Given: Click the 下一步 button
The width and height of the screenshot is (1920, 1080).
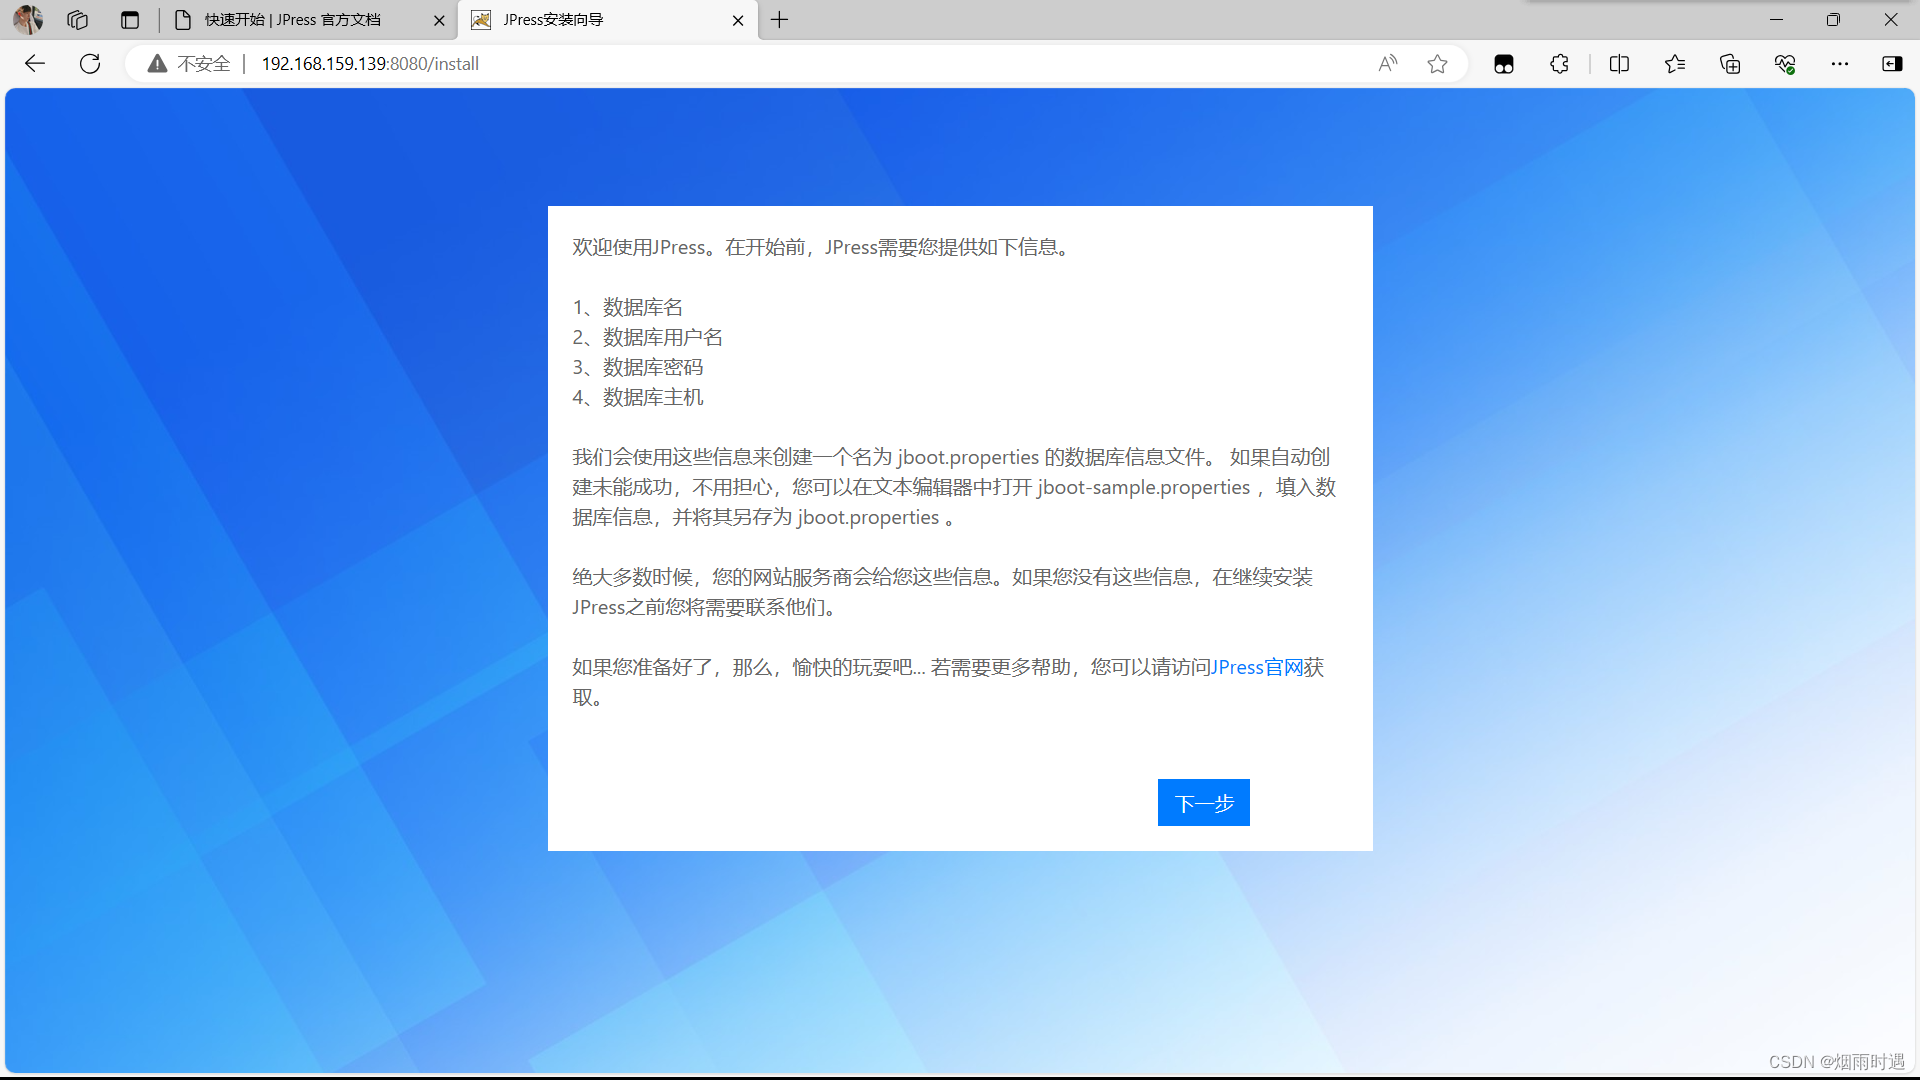Looking at the screenshot, I should pos(1203,803).
